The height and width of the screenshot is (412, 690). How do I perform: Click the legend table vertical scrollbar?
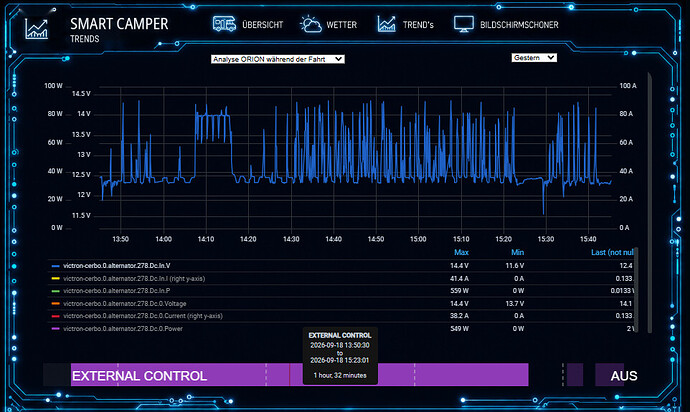coord(636,291)
